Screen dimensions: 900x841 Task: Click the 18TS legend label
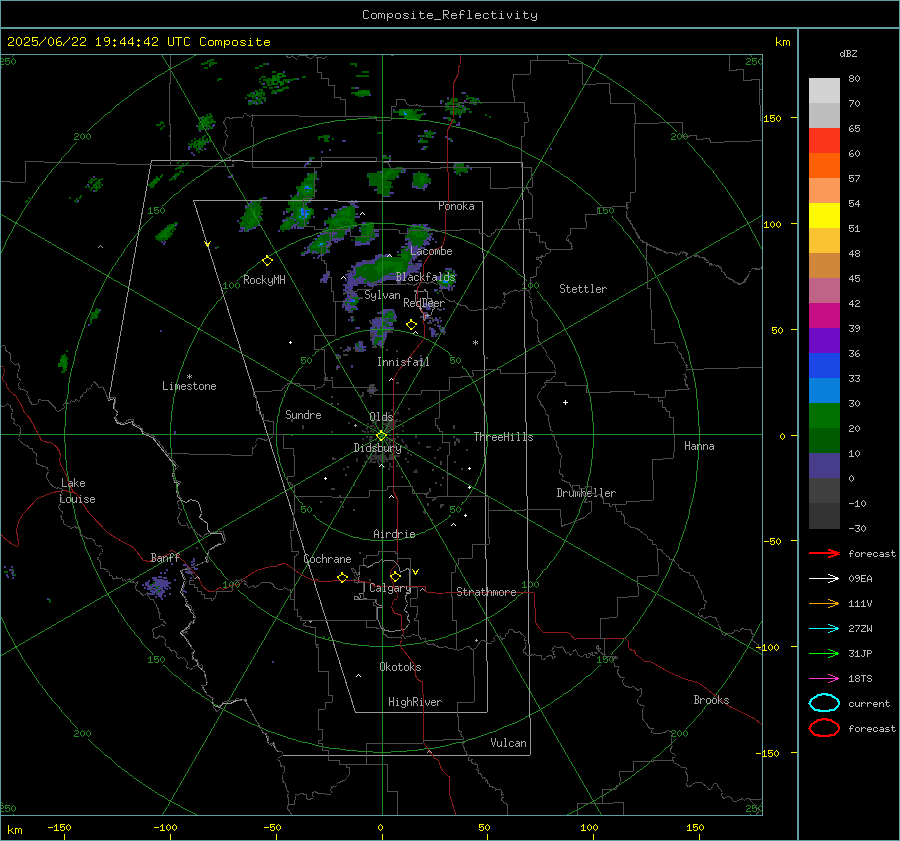pyautogui.click(x=860, y=679)
